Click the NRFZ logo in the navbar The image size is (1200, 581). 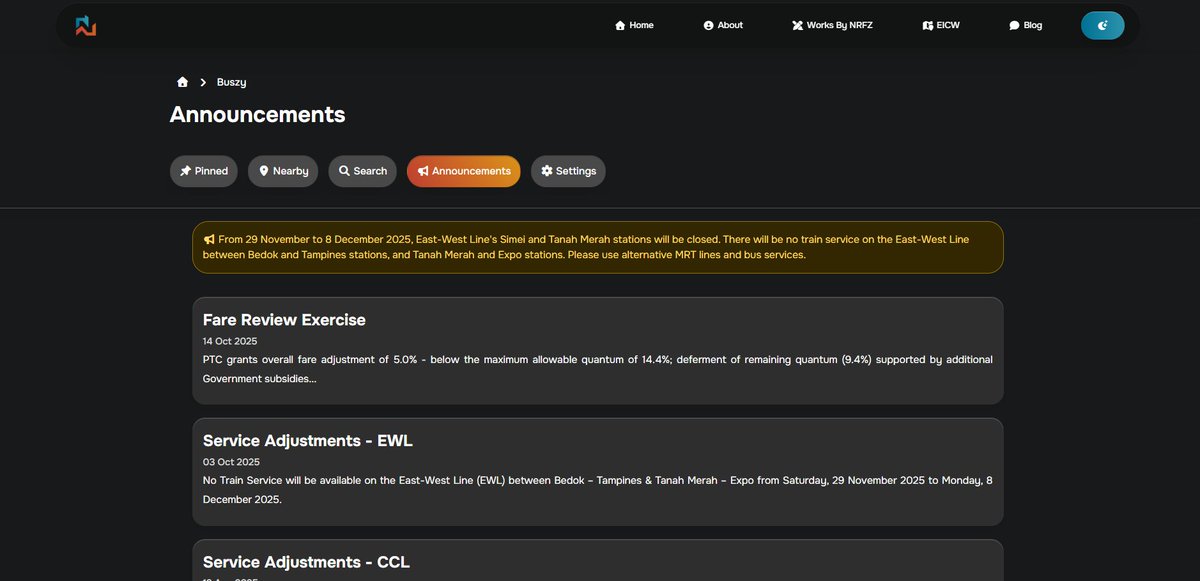point(86,26)
